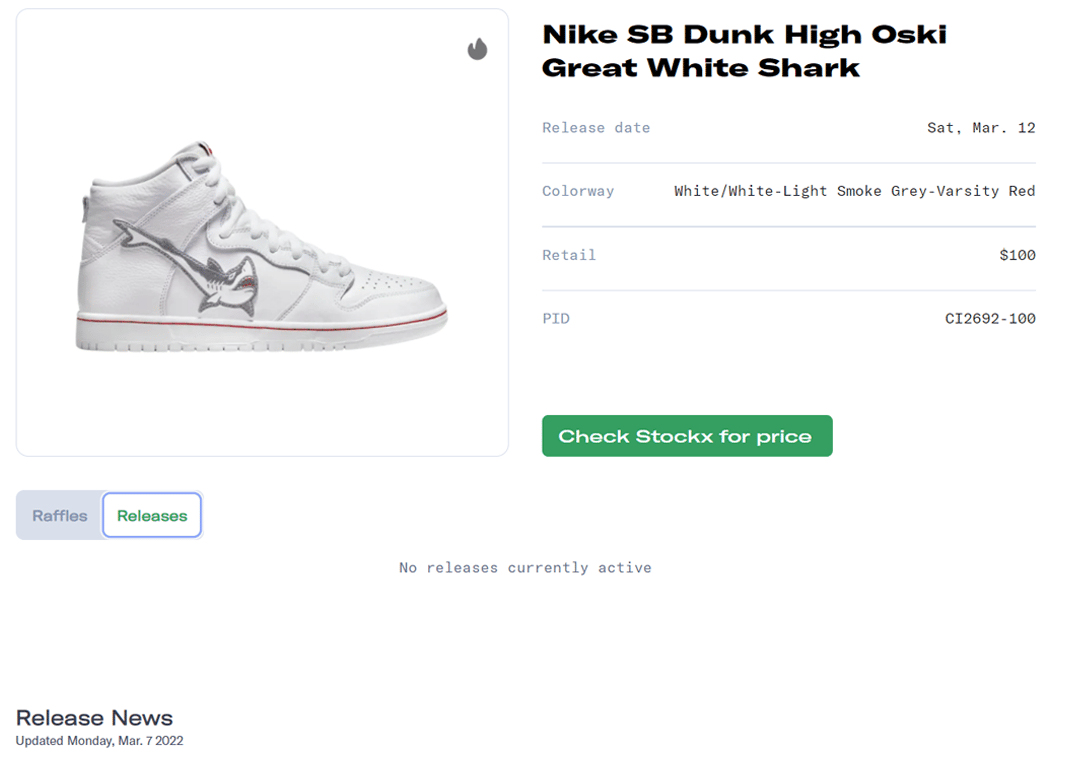The height and width of the screenshot is (760, 1080).
Task: Click the White/White-Light Smoke Grey colorway text
Action: pos(854,191)
